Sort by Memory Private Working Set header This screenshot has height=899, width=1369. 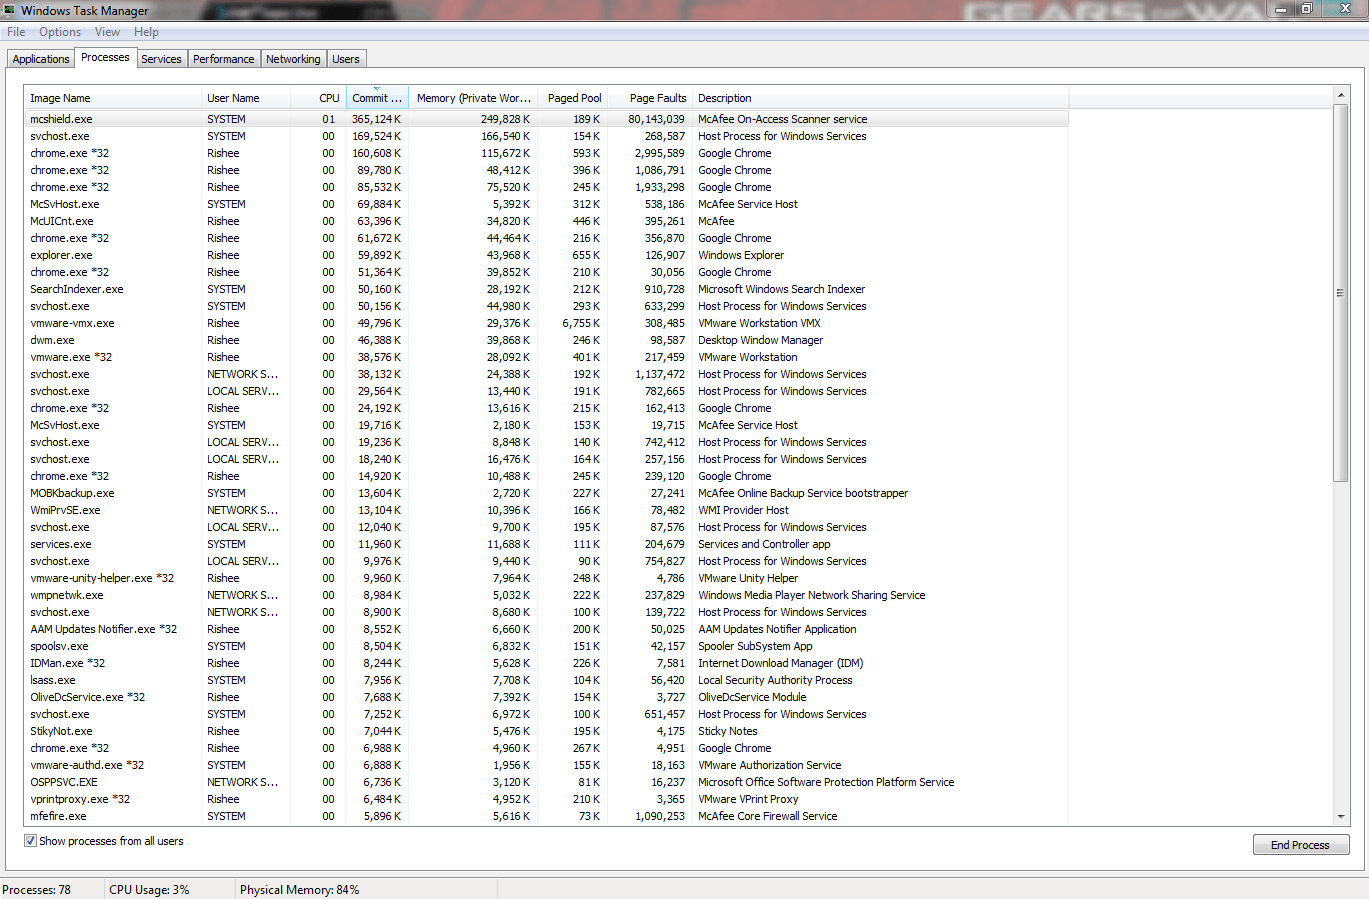click(x=473, y=98)
